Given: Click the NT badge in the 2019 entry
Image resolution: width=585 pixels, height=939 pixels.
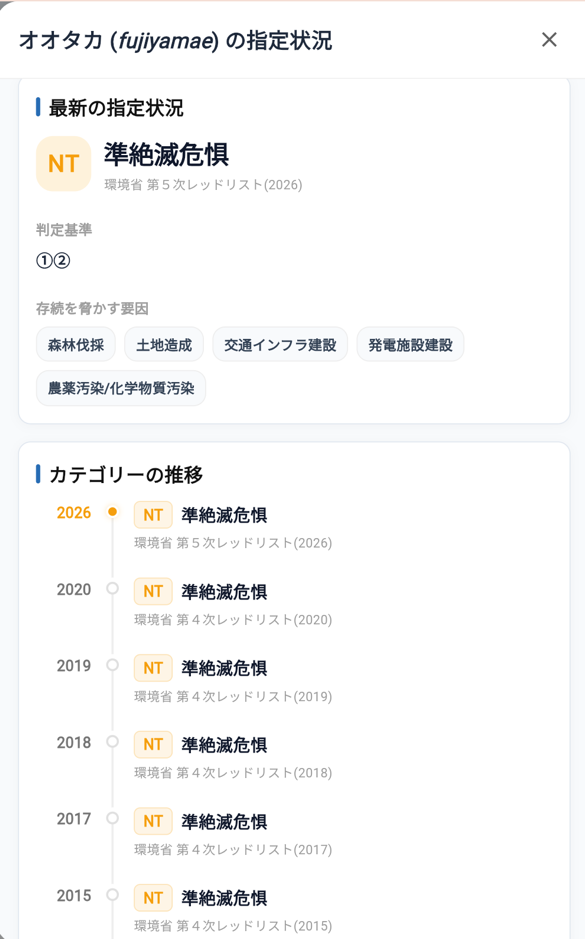Looking at the screenshot, I should (153, 668).
